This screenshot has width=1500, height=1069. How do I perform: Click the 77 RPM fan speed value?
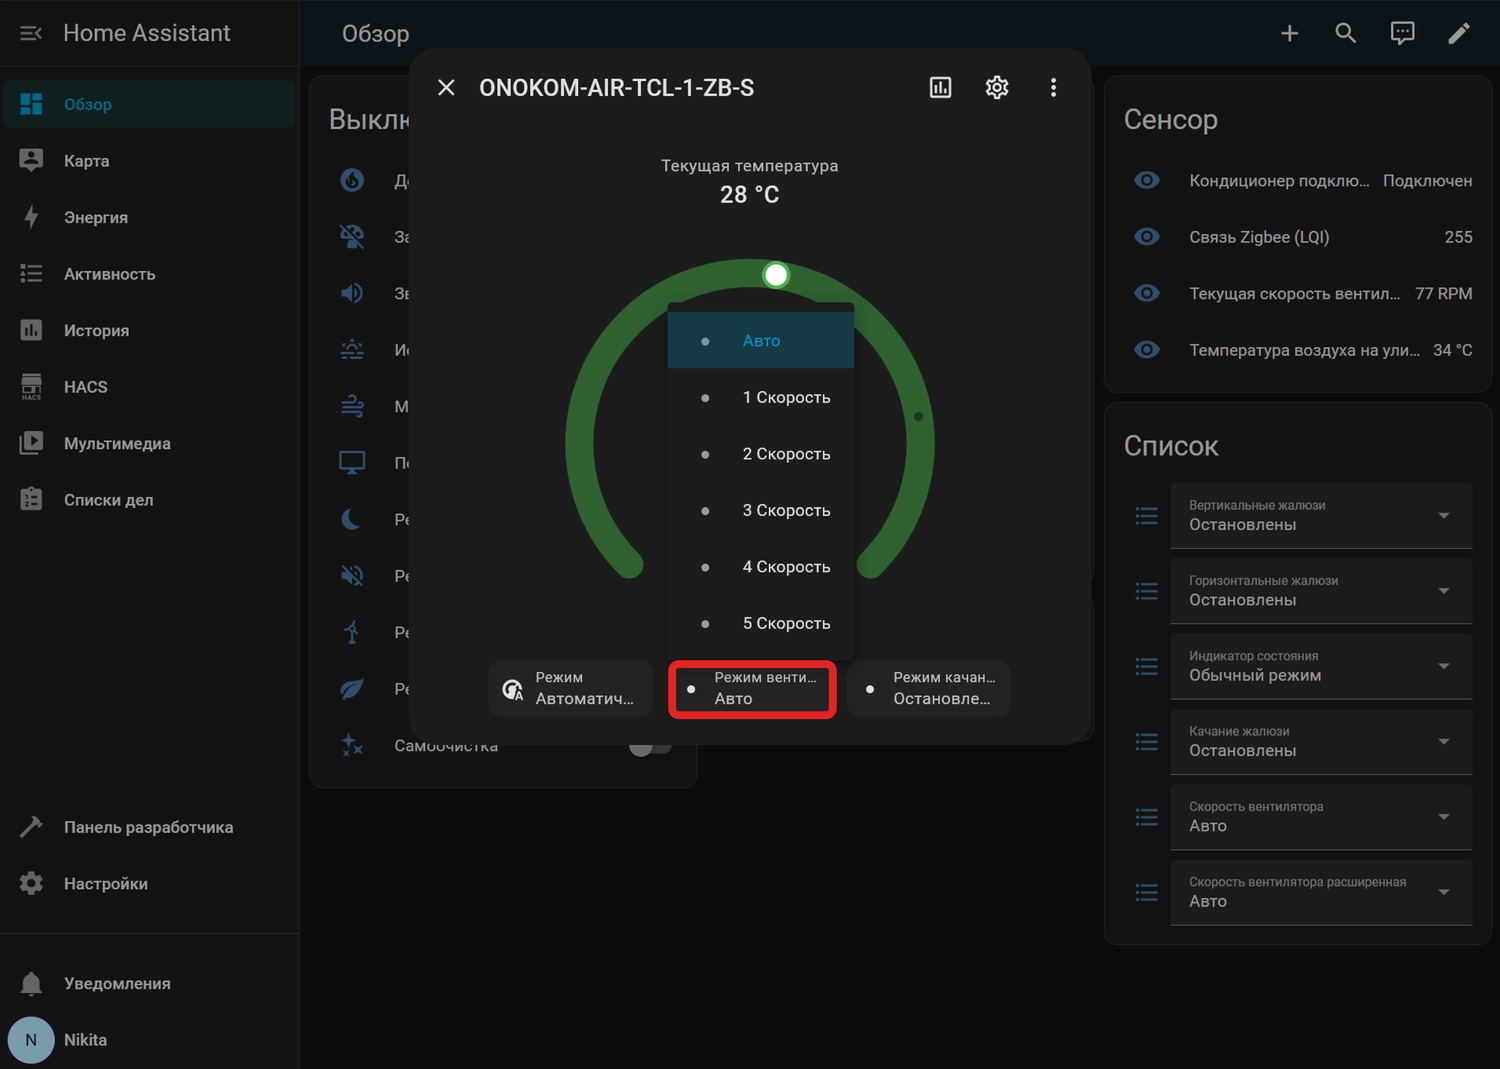[1444, 294]
